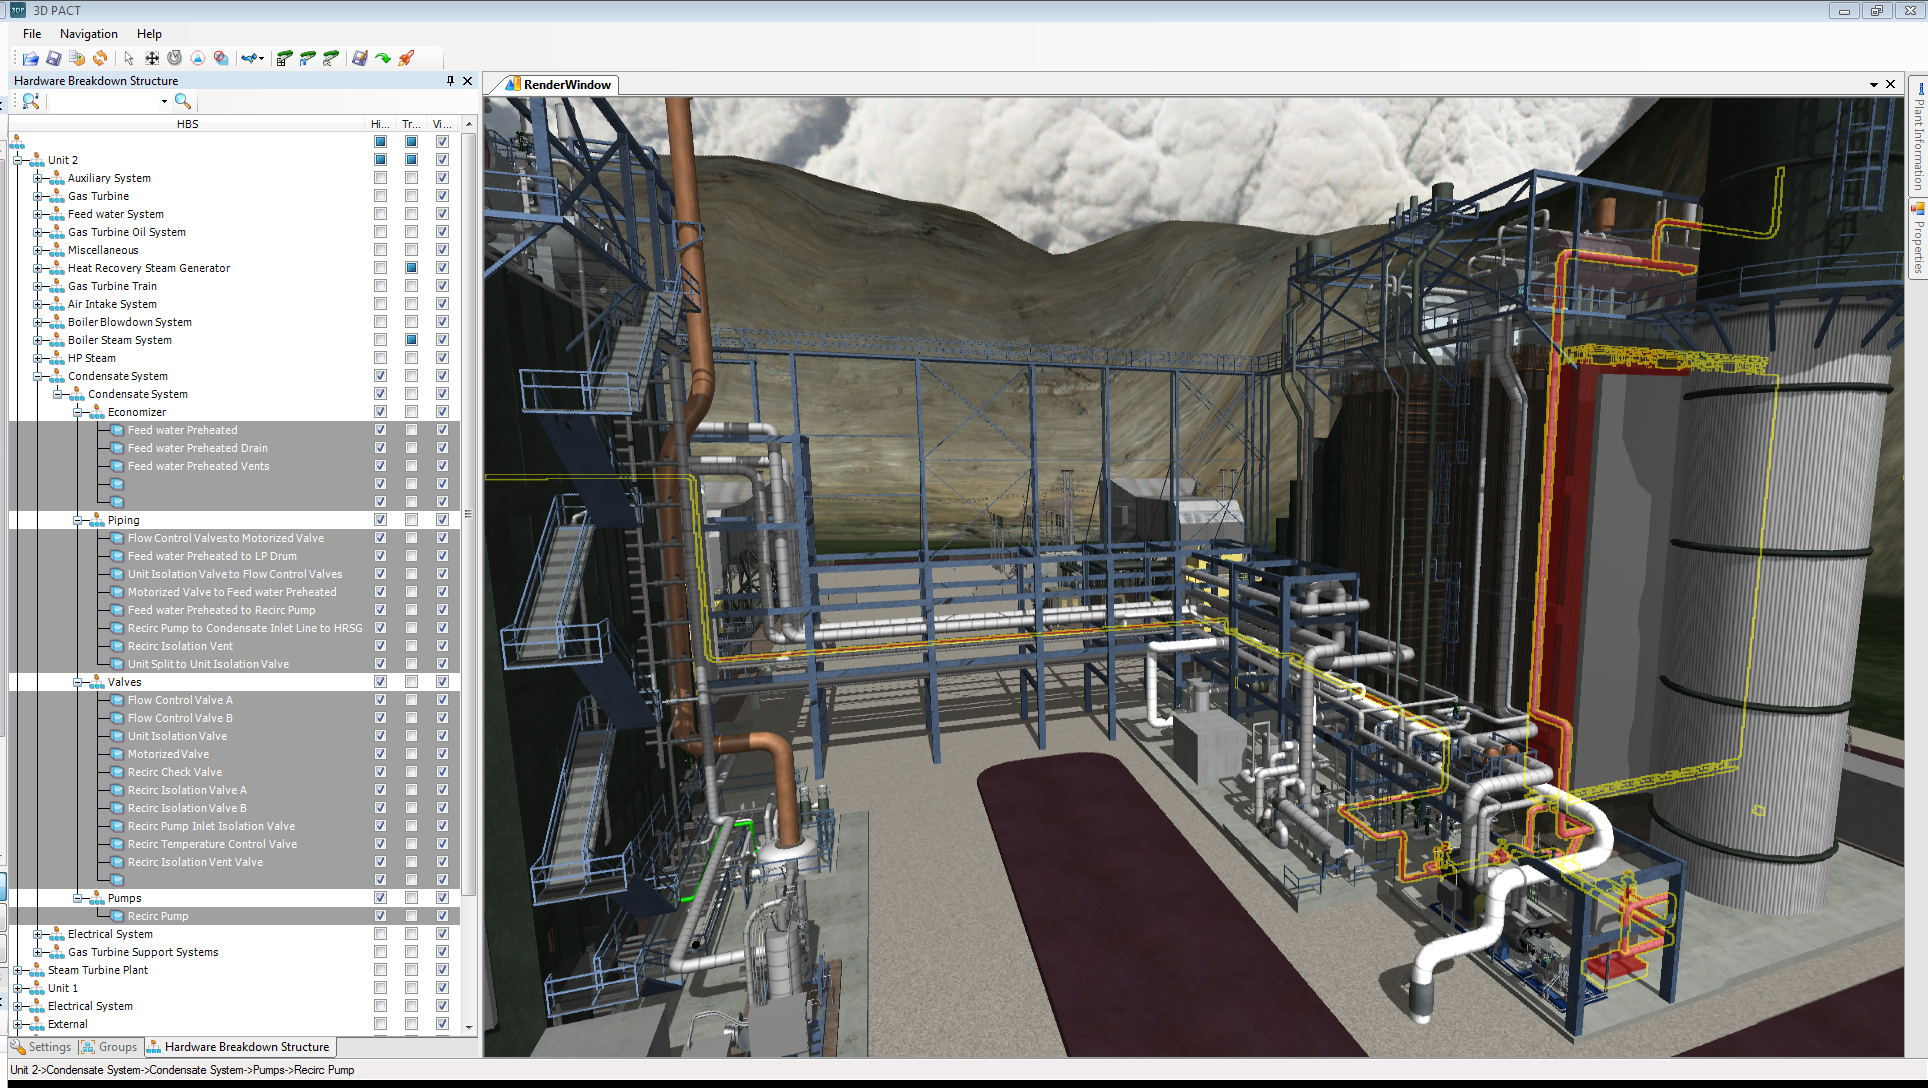The height and width of the screenshot is (1088, 1928).
Task: Click the open folder toolbar icon
Action: tap(31, 59)
